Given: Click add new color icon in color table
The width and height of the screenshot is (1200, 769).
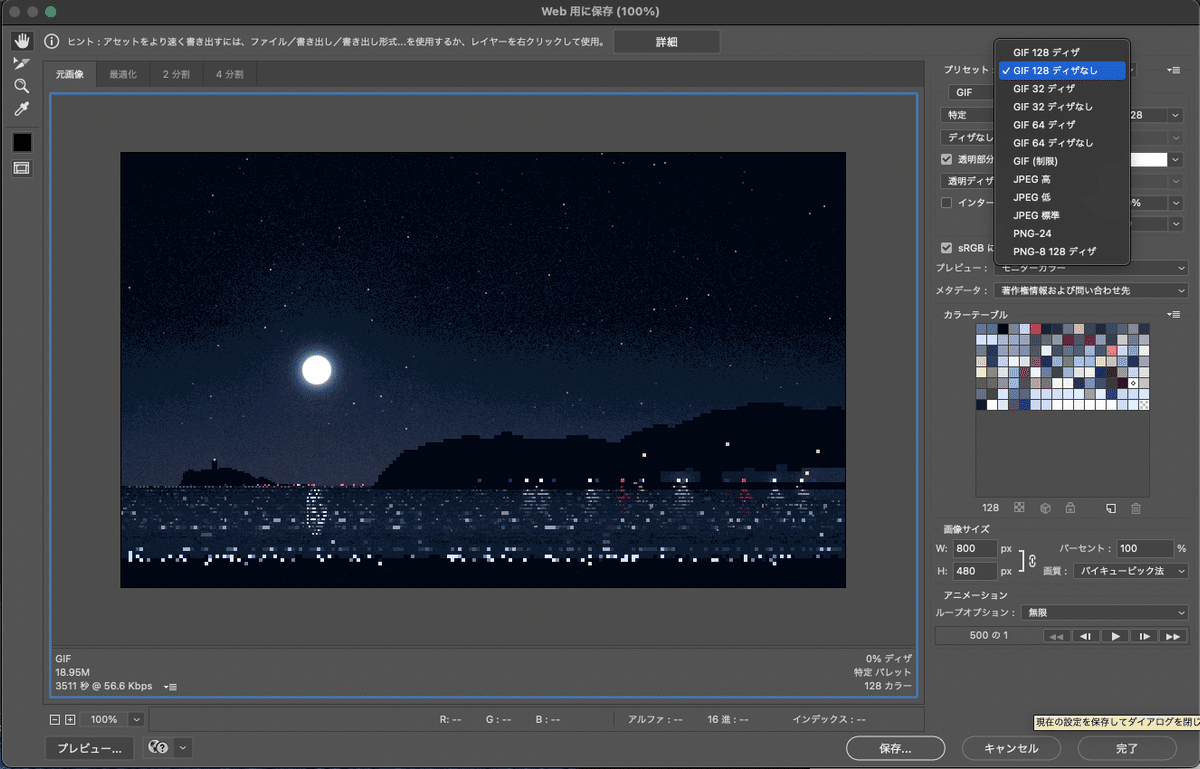Looking at the screenshot, I should pos(1111,508).
